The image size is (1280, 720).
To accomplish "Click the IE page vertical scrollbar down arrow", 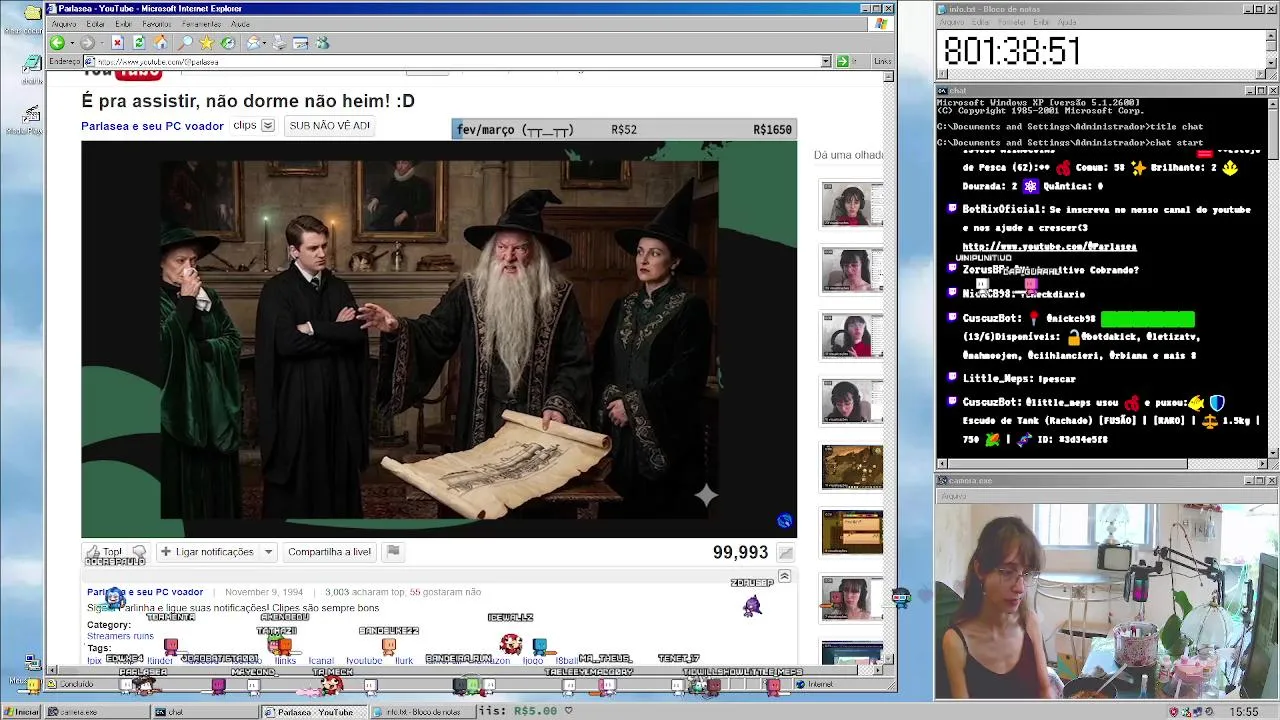I will [x=889, y=659].
